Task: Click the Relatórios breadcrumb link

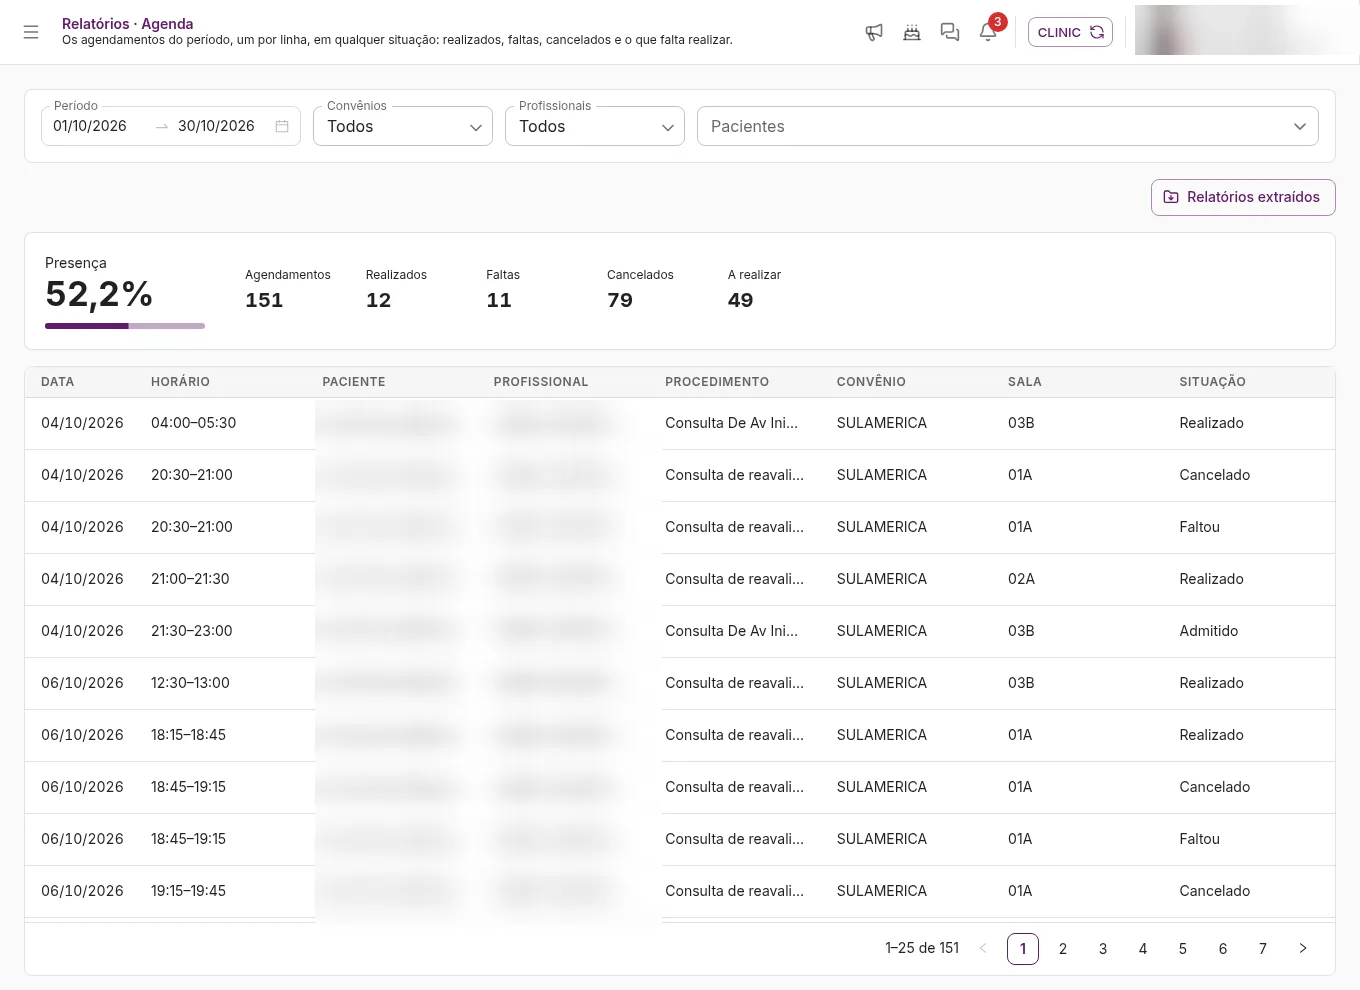Action: click(x=96, y=23)
